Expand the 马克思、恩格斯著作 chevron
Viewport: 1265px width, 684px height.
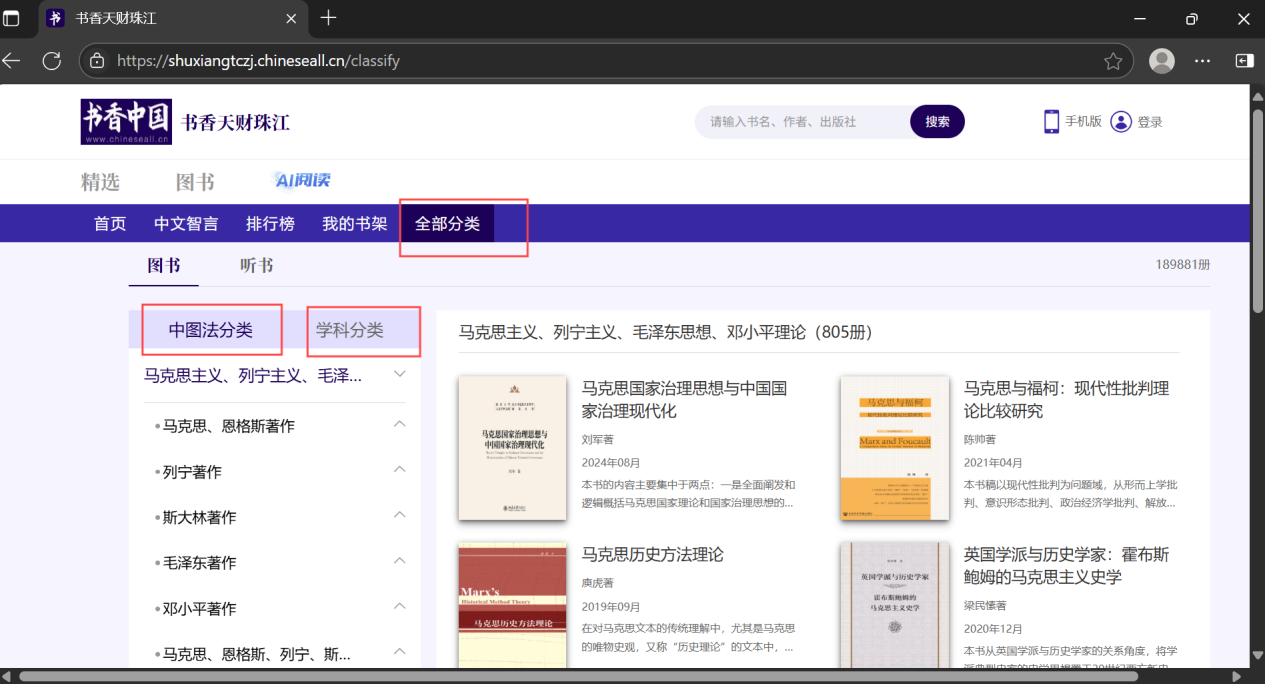click(400, 425)
